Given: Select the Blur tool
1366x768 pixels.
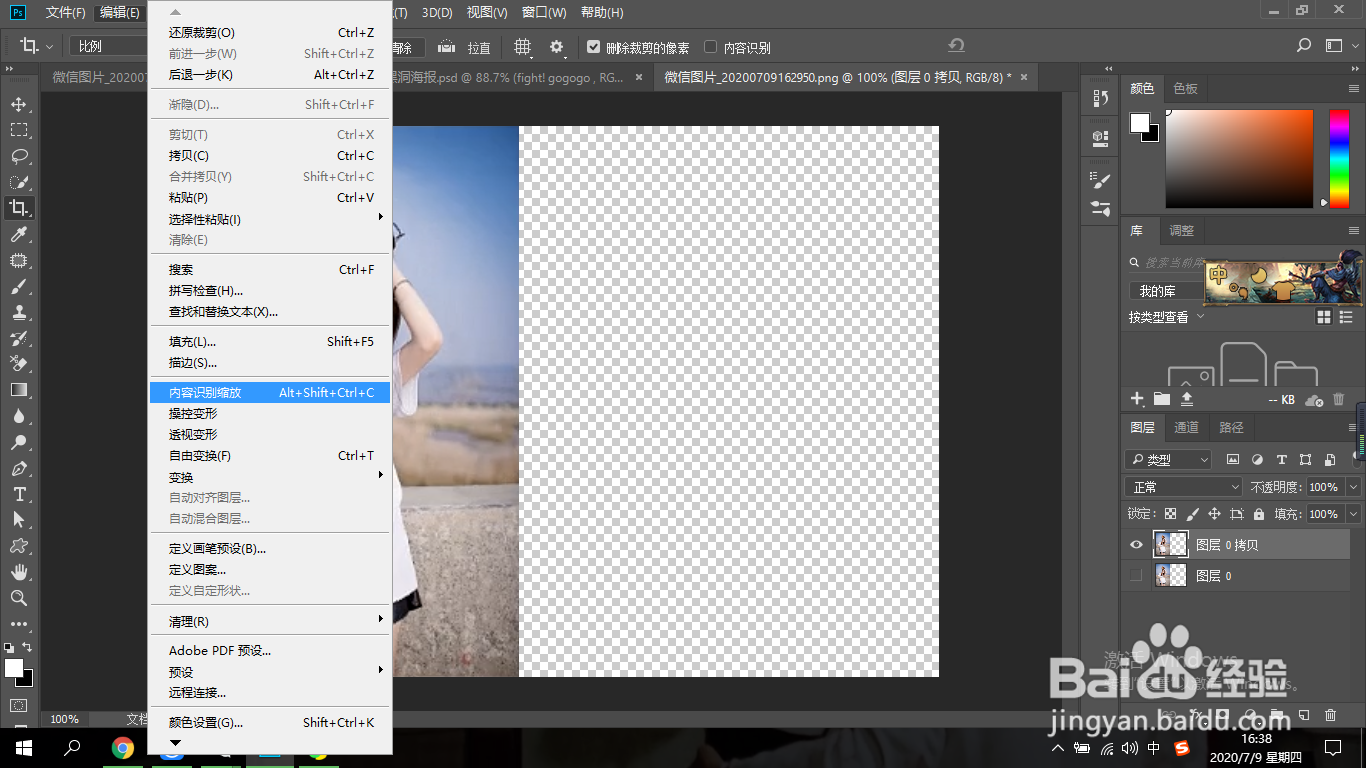Looking at the screenshot, I should point(19,416).
